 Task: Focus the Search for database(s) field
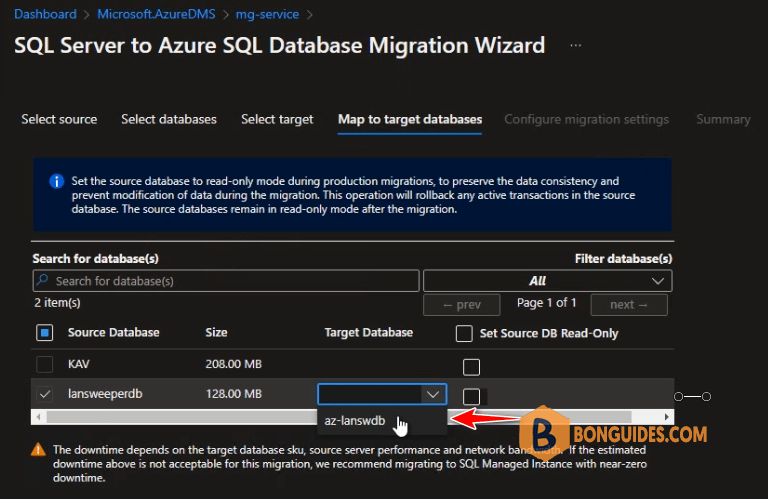(226, 281)
